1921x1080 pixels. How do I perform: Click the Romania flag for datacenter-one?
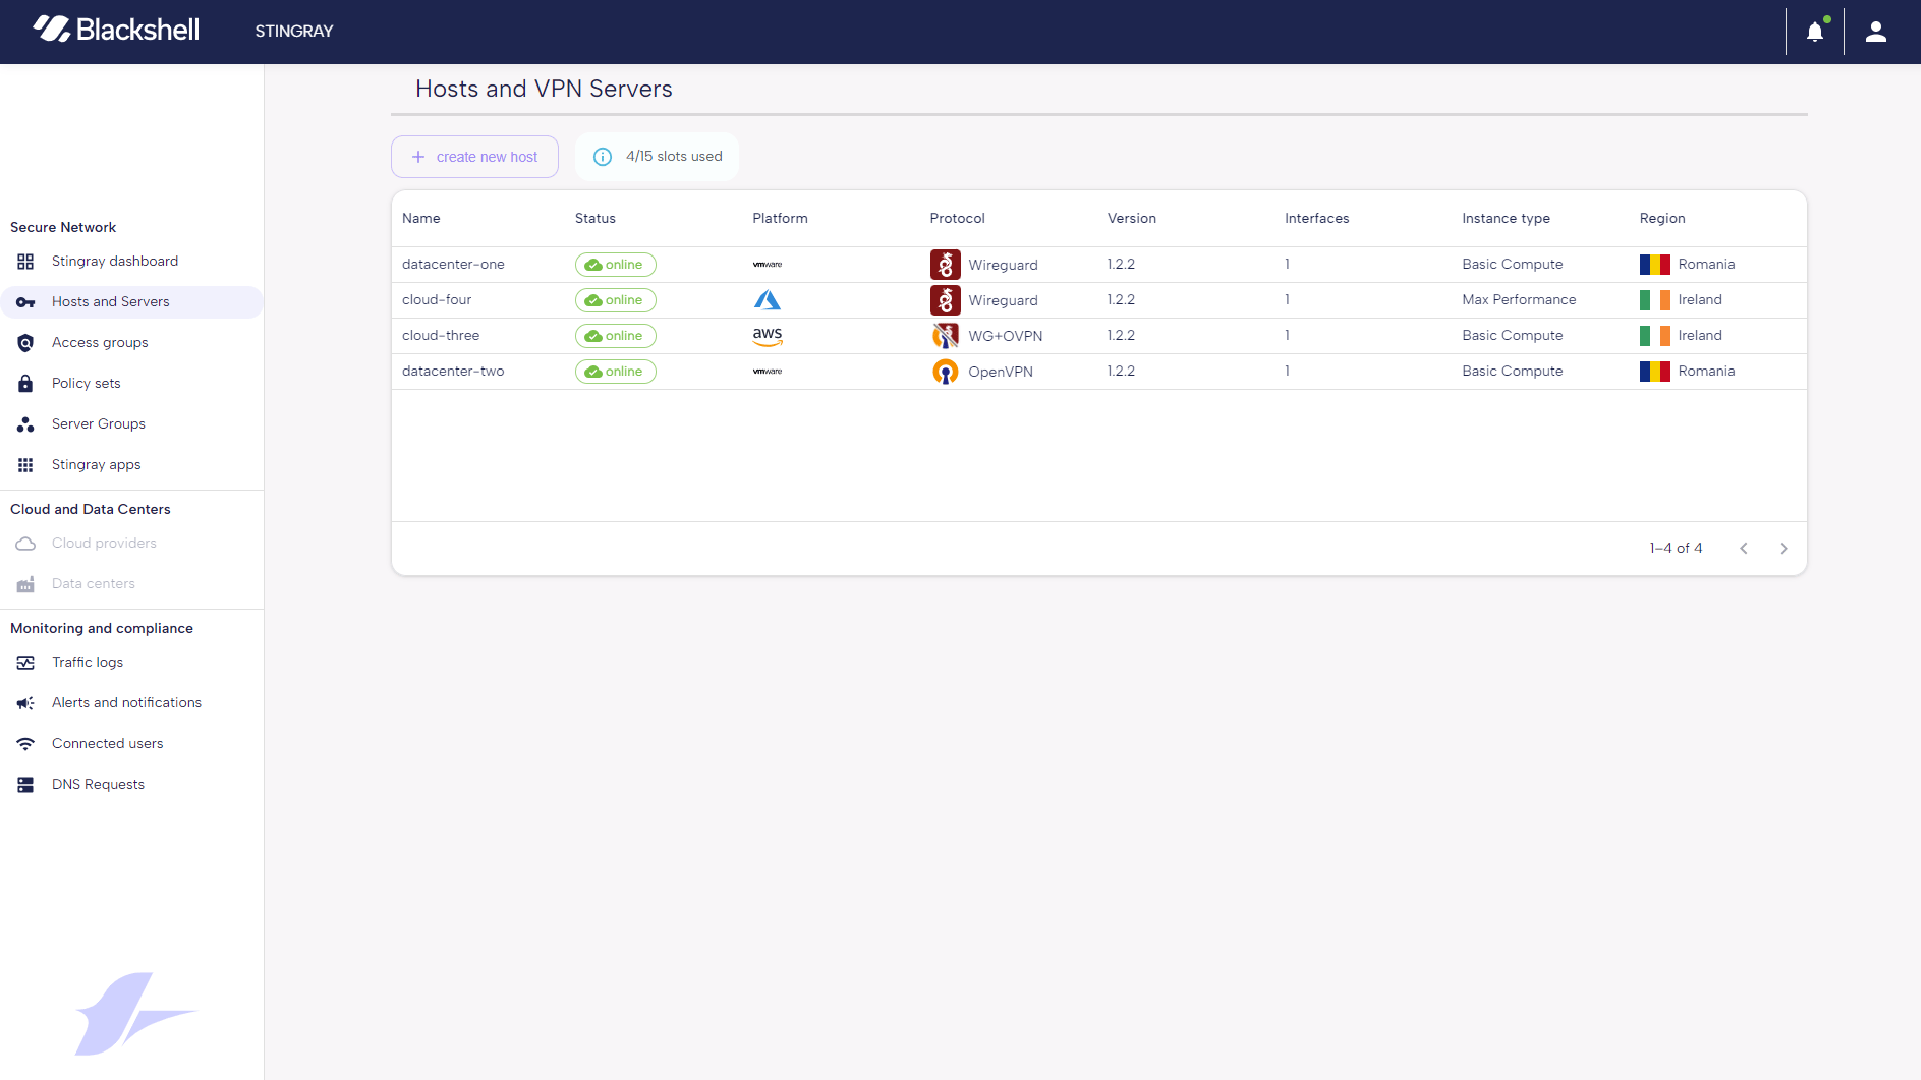tap(1654, 265)
